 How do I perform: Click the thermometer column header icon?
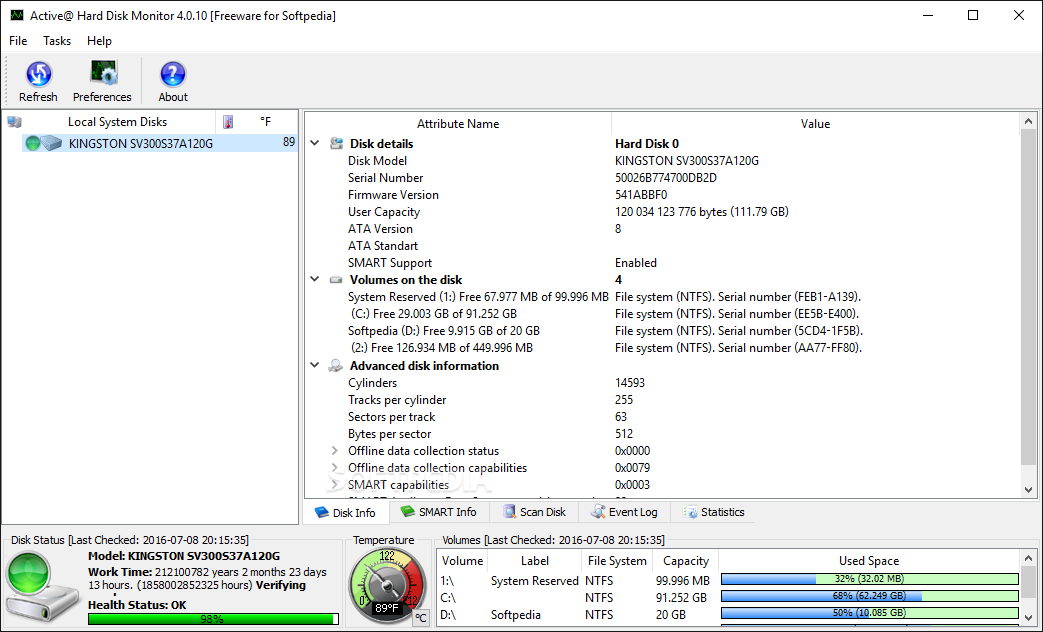228,122
